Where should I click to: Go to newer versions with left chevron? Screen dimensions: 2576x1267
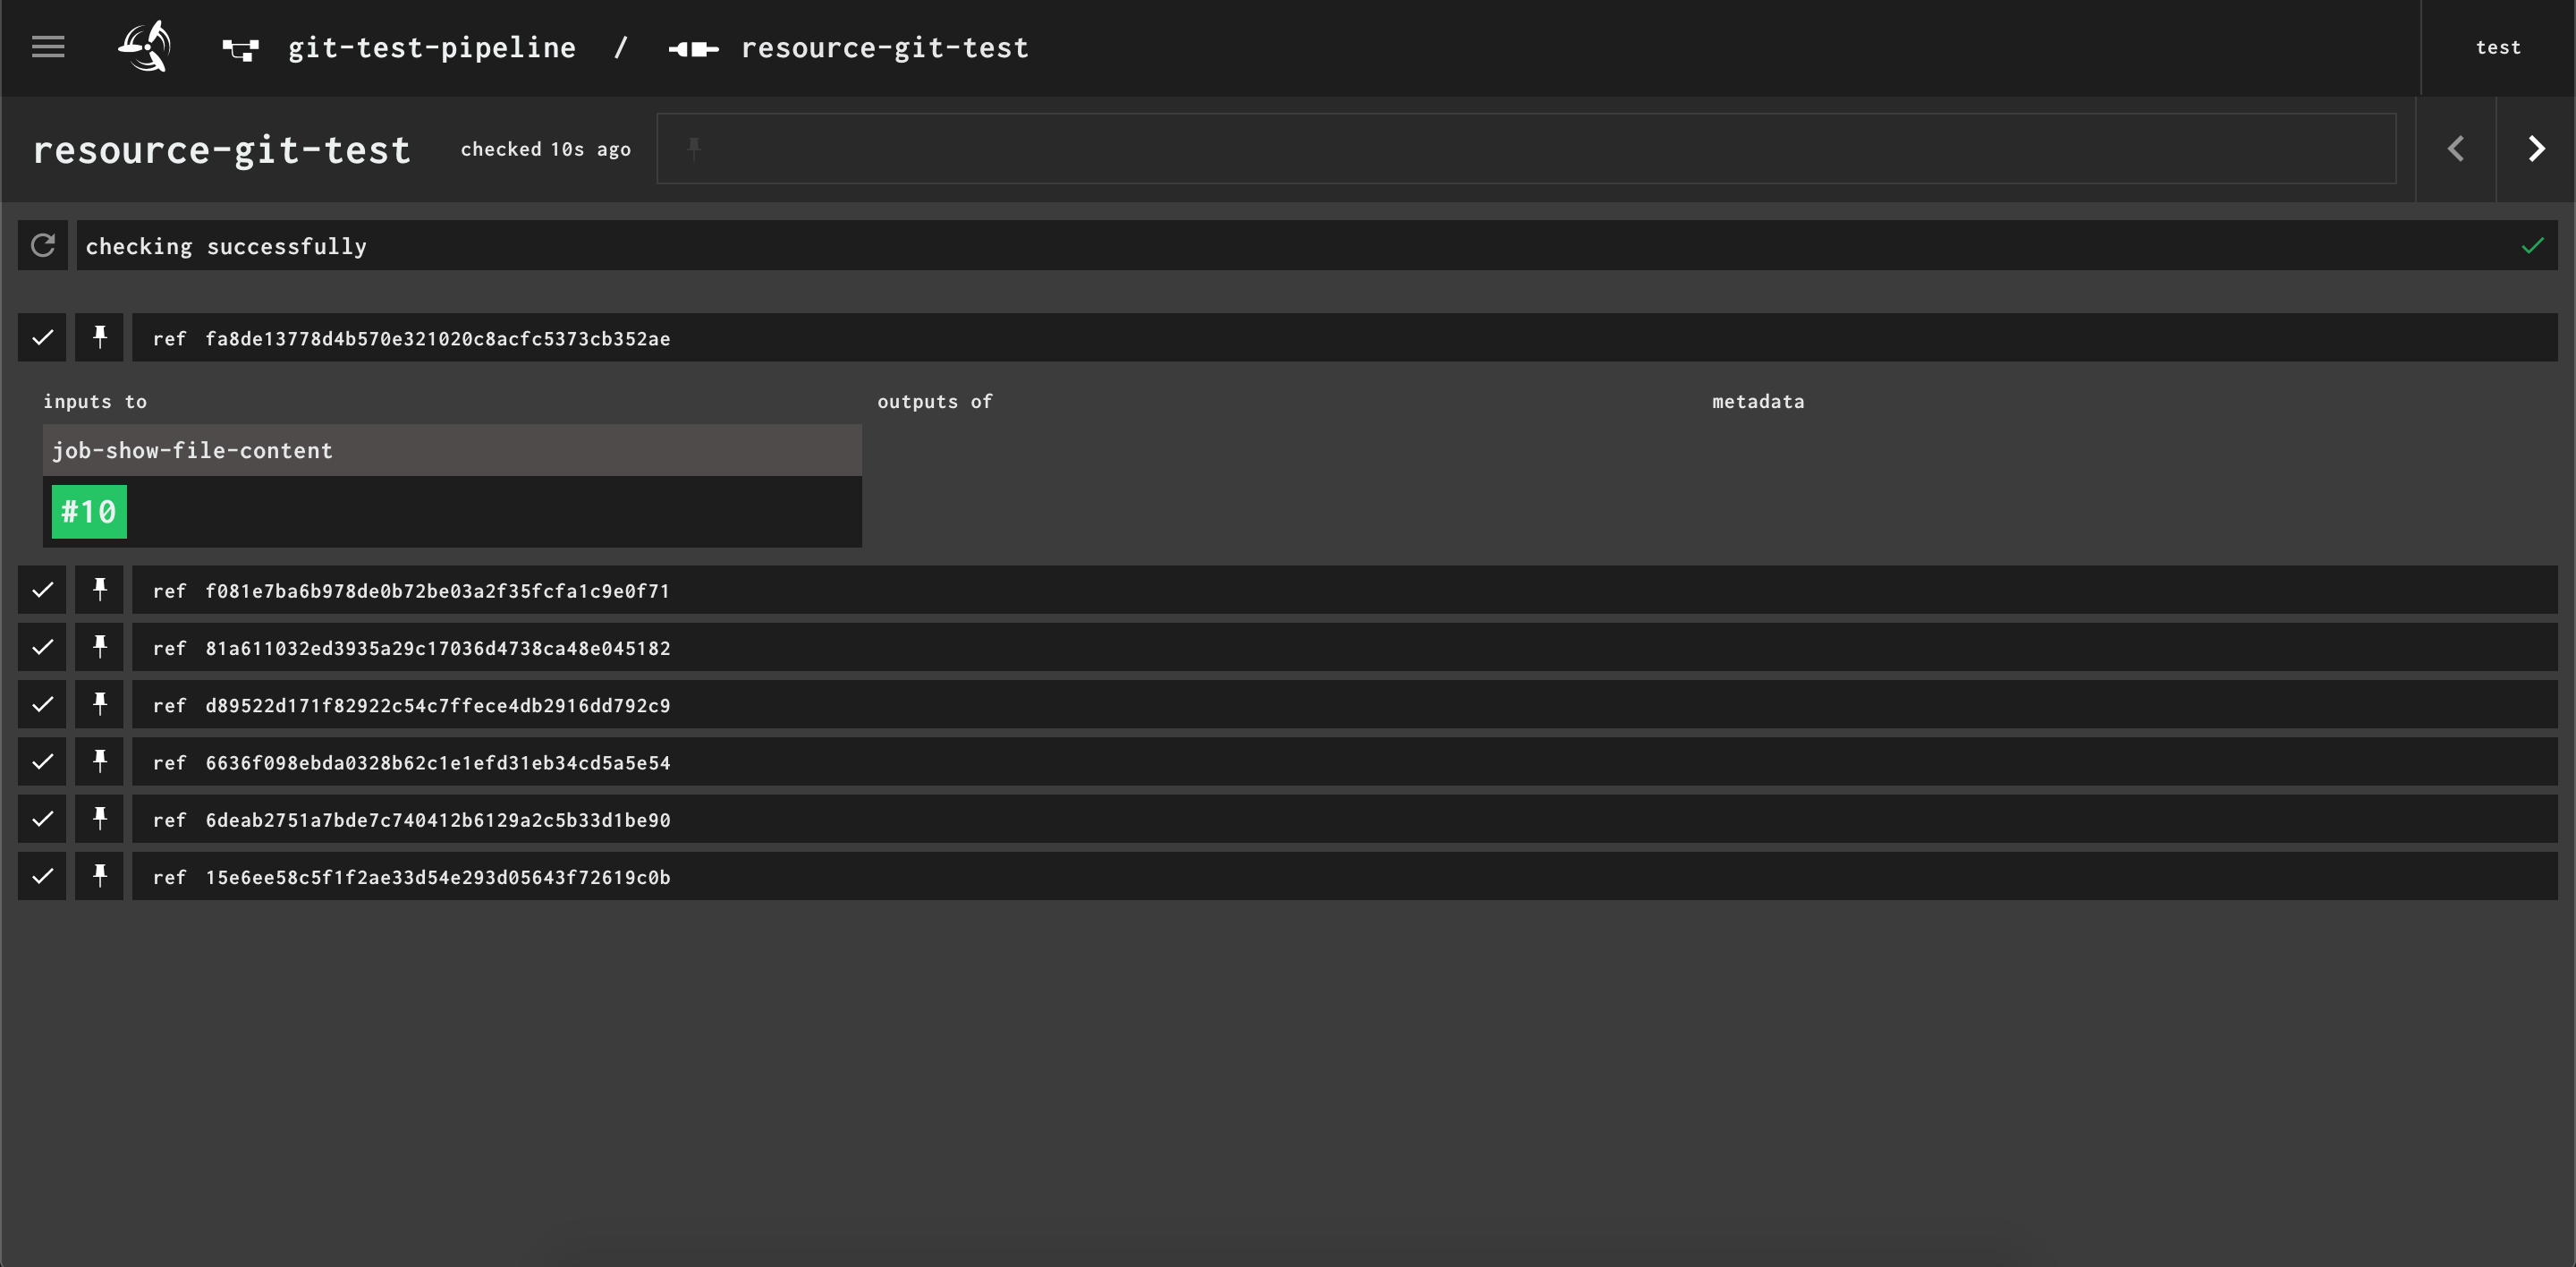tap(2457, 148)
